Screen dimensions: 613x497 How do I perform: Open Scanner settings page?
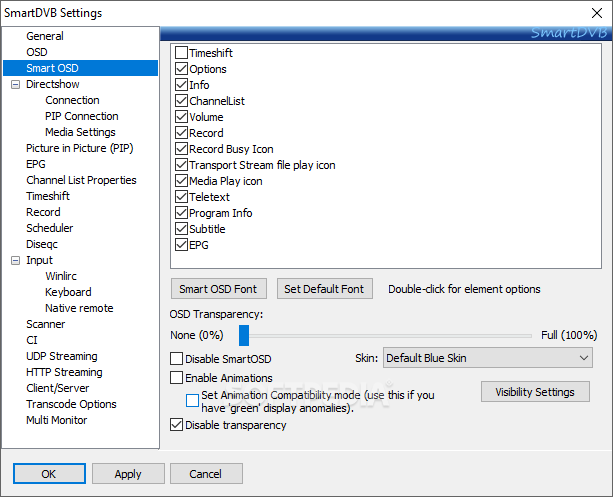tap(45, 324)
